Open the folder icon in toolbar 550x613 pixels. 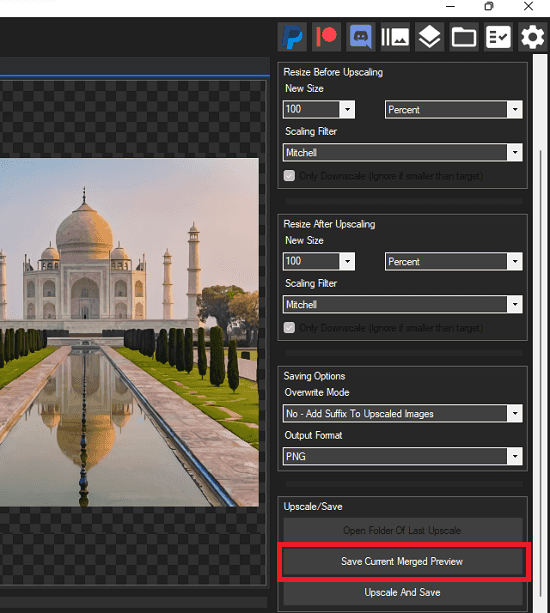click(464, 37)
